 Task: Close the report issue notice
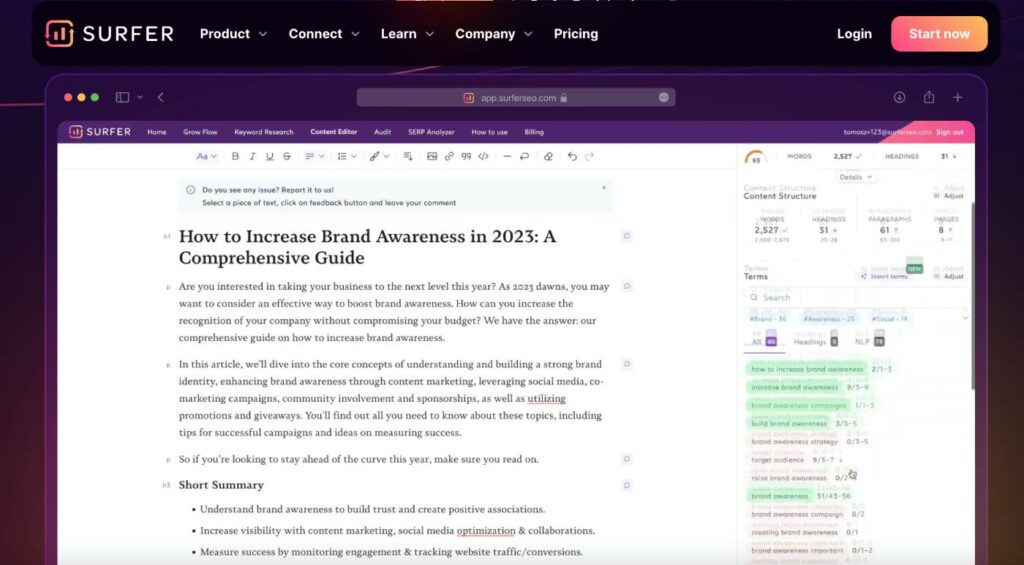click(604, 187)
